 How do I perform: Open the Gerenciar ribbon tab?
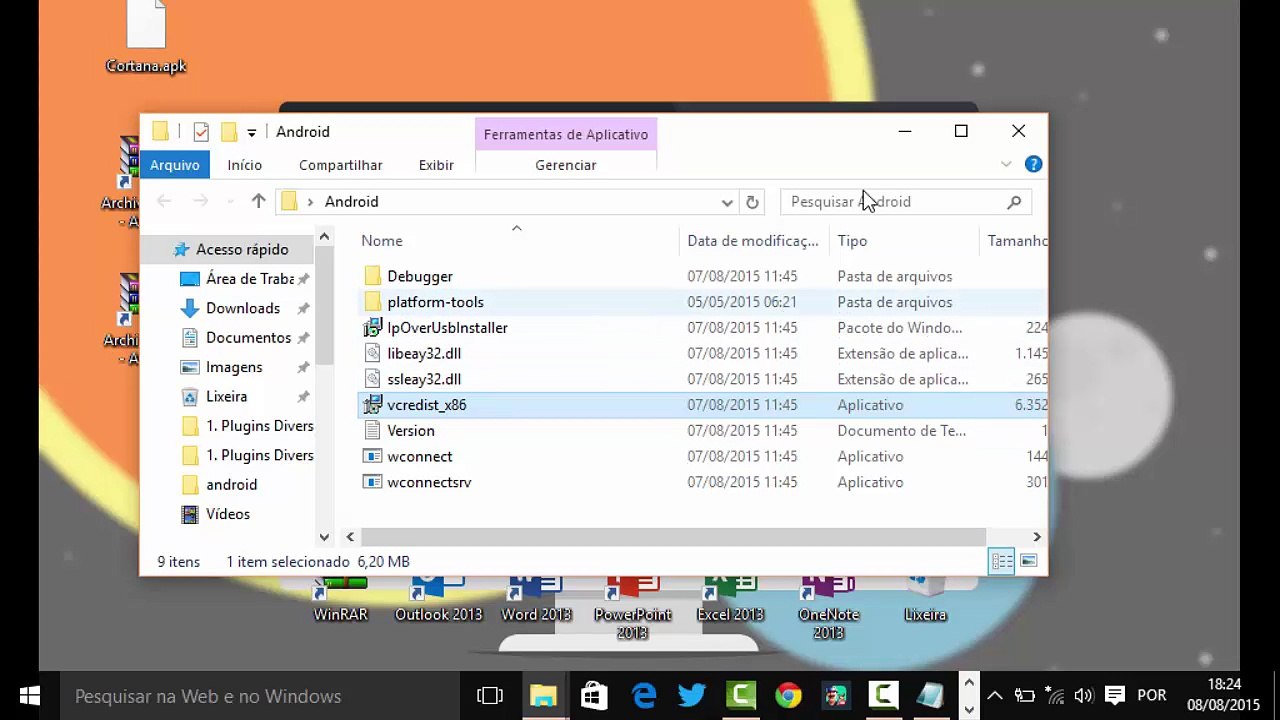(x=566, y=165)
